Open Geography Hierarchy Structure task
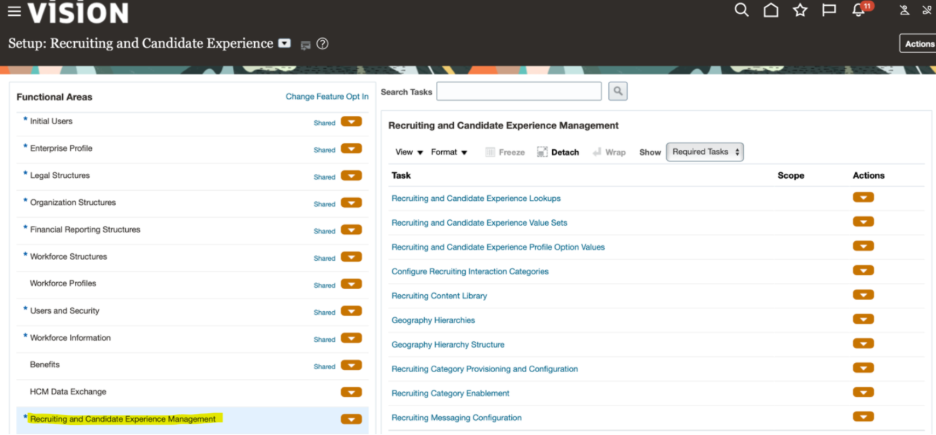Viewport: 936px width, 435px height. (448, 345)
